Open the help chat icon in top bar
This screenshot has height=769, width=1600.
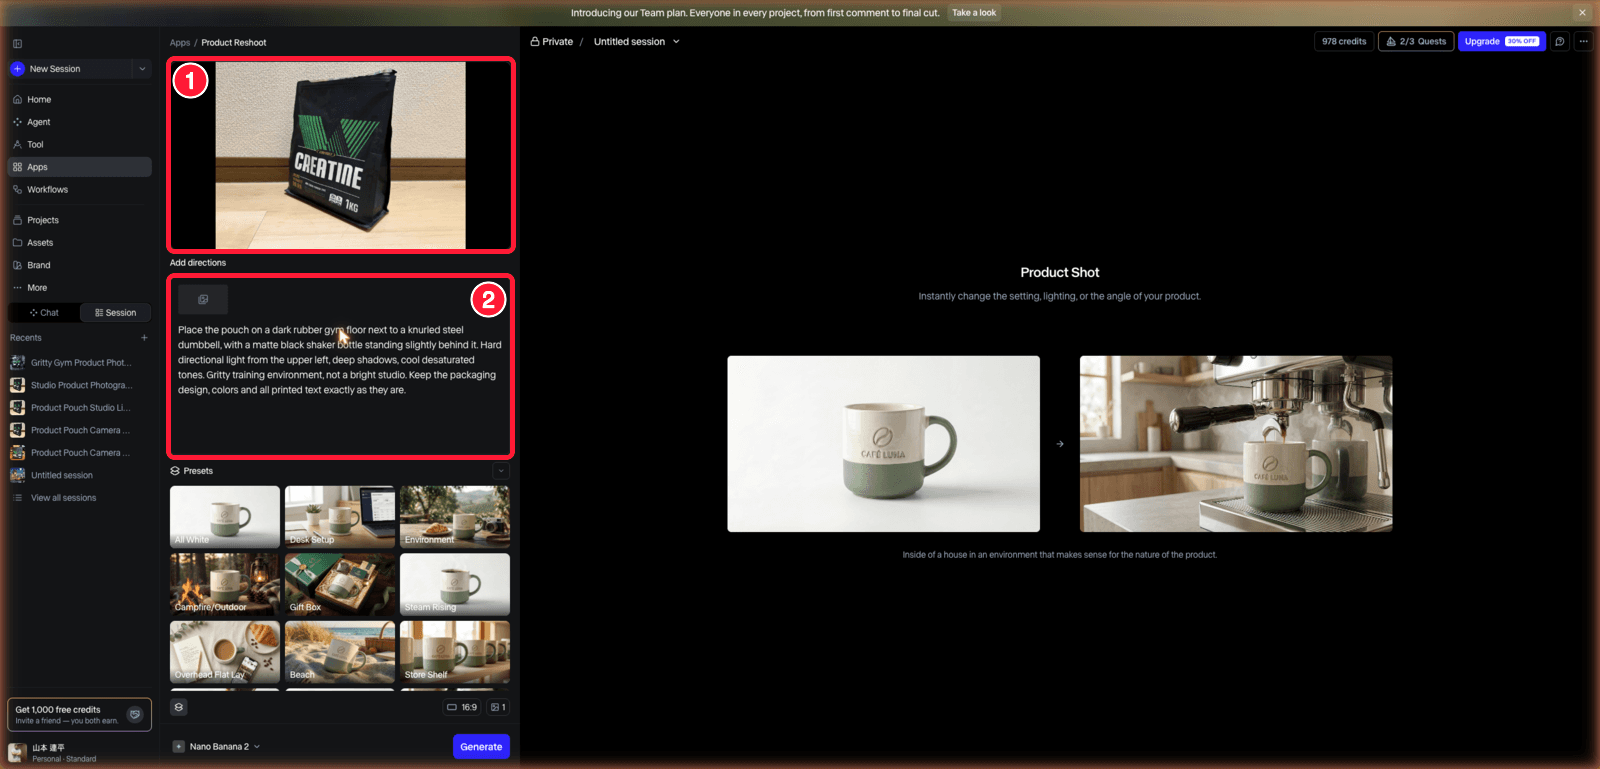click(x=1560, y=41)
